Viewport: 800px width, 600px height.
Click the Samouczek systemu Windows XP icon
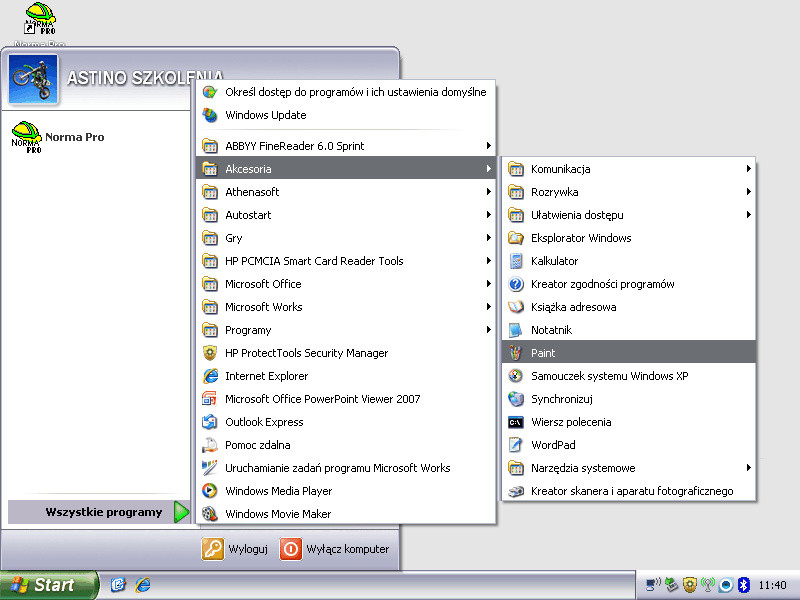tap(516, 376)
